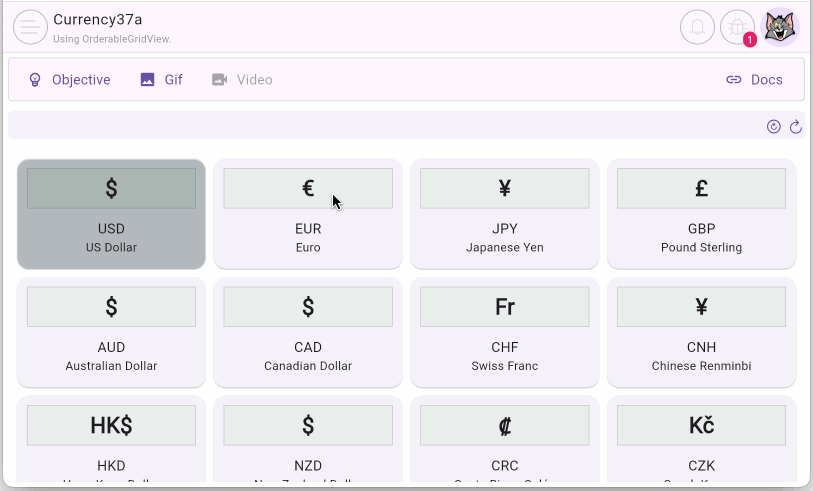
Task: Click the notifications bell icon
Action: pyautogui.click(x=697, y=27)
